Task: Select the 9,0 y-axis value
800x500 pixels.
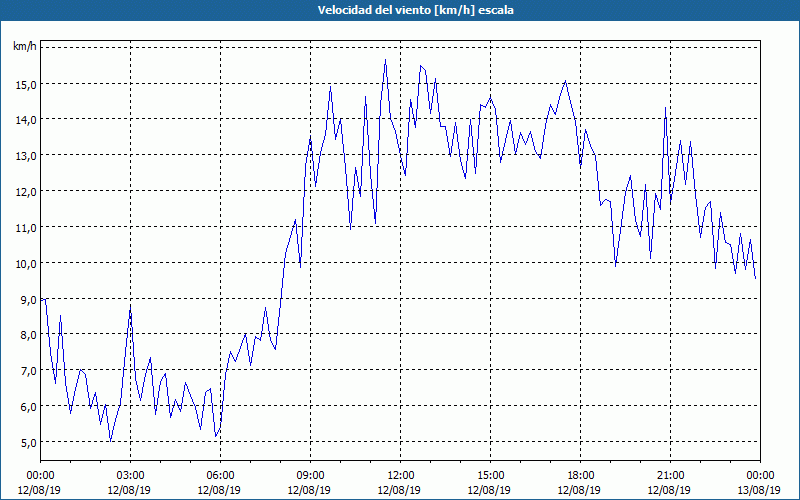Action: coord(28,299)
